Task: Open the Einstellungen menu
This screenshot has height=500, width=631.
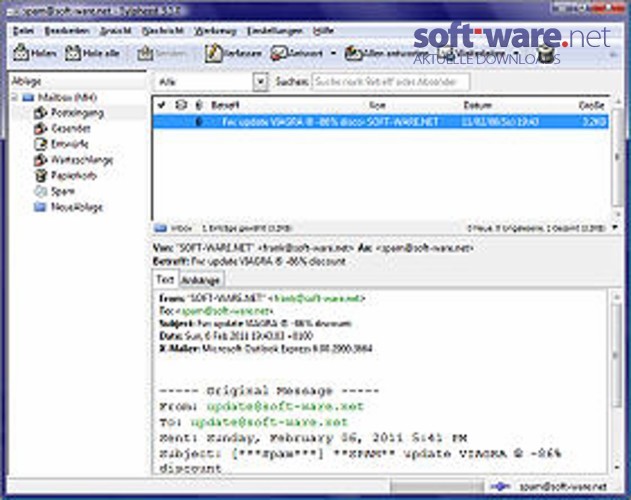Action: click(x=274, y=31)
